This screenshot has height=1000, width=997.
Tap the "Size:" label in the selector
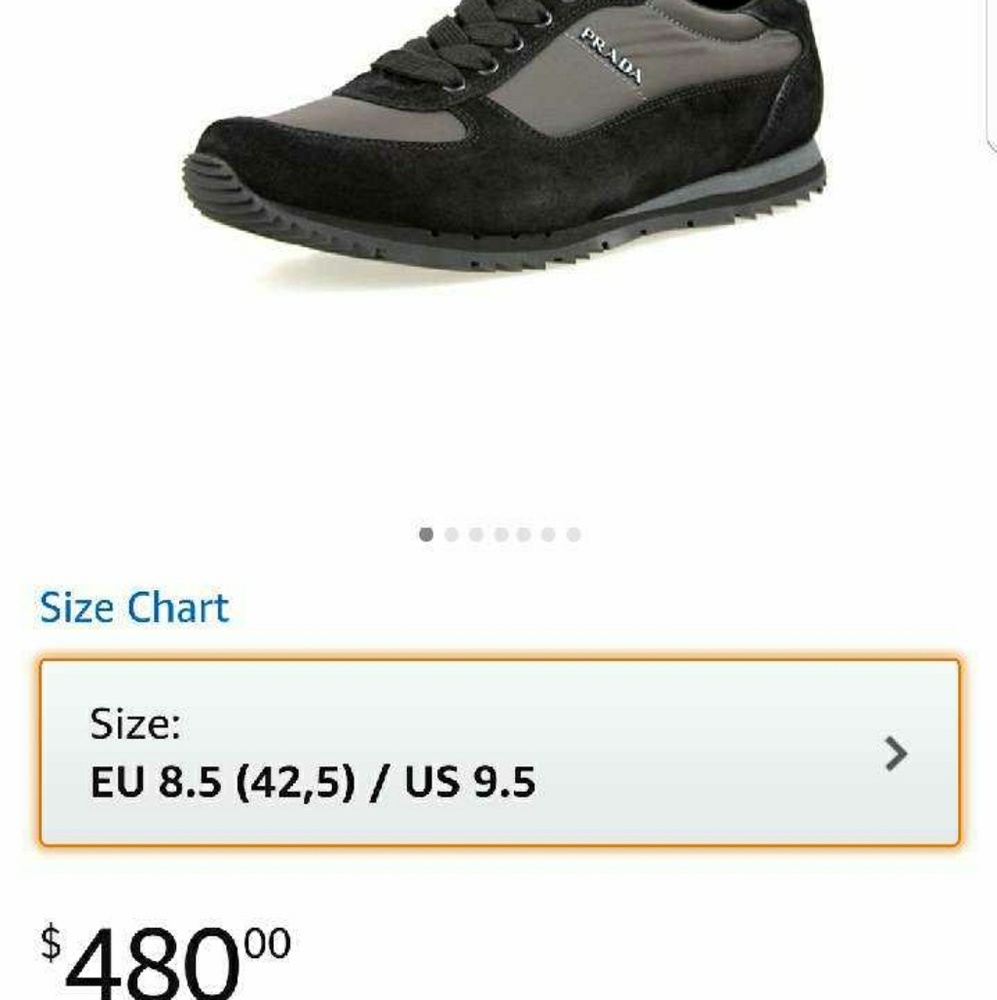coord(135,724)
